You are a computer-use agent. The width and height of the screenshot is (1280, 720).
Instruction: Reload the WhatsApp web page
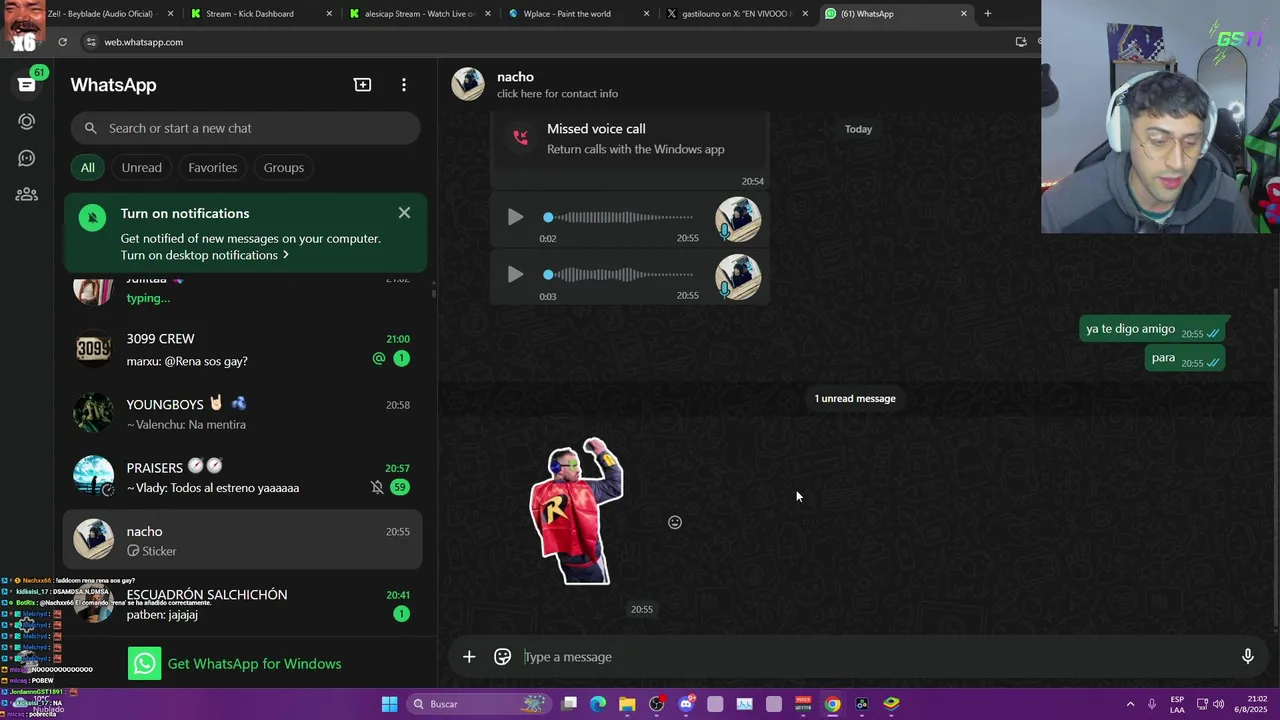(62, 42)
